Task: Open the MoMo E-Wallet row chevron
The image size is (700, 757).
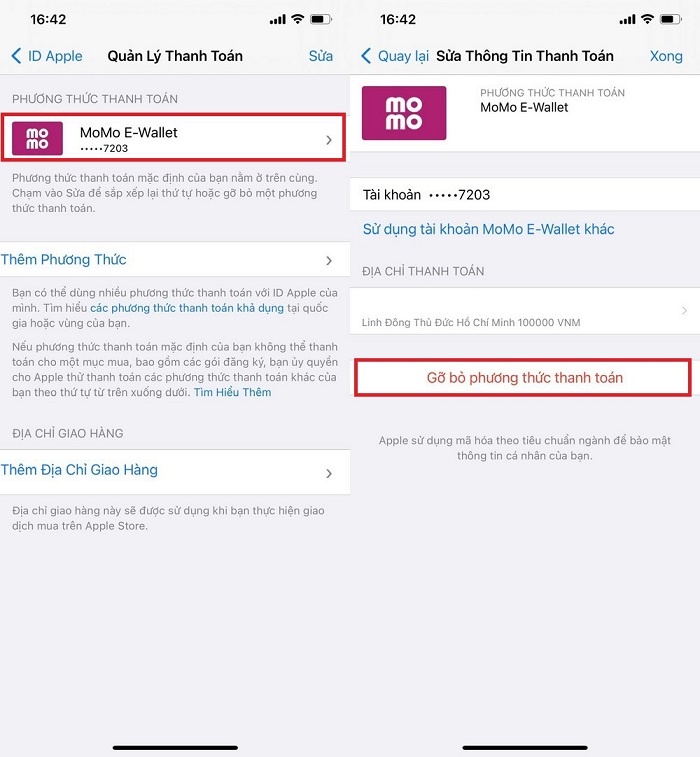Action: 329,140
